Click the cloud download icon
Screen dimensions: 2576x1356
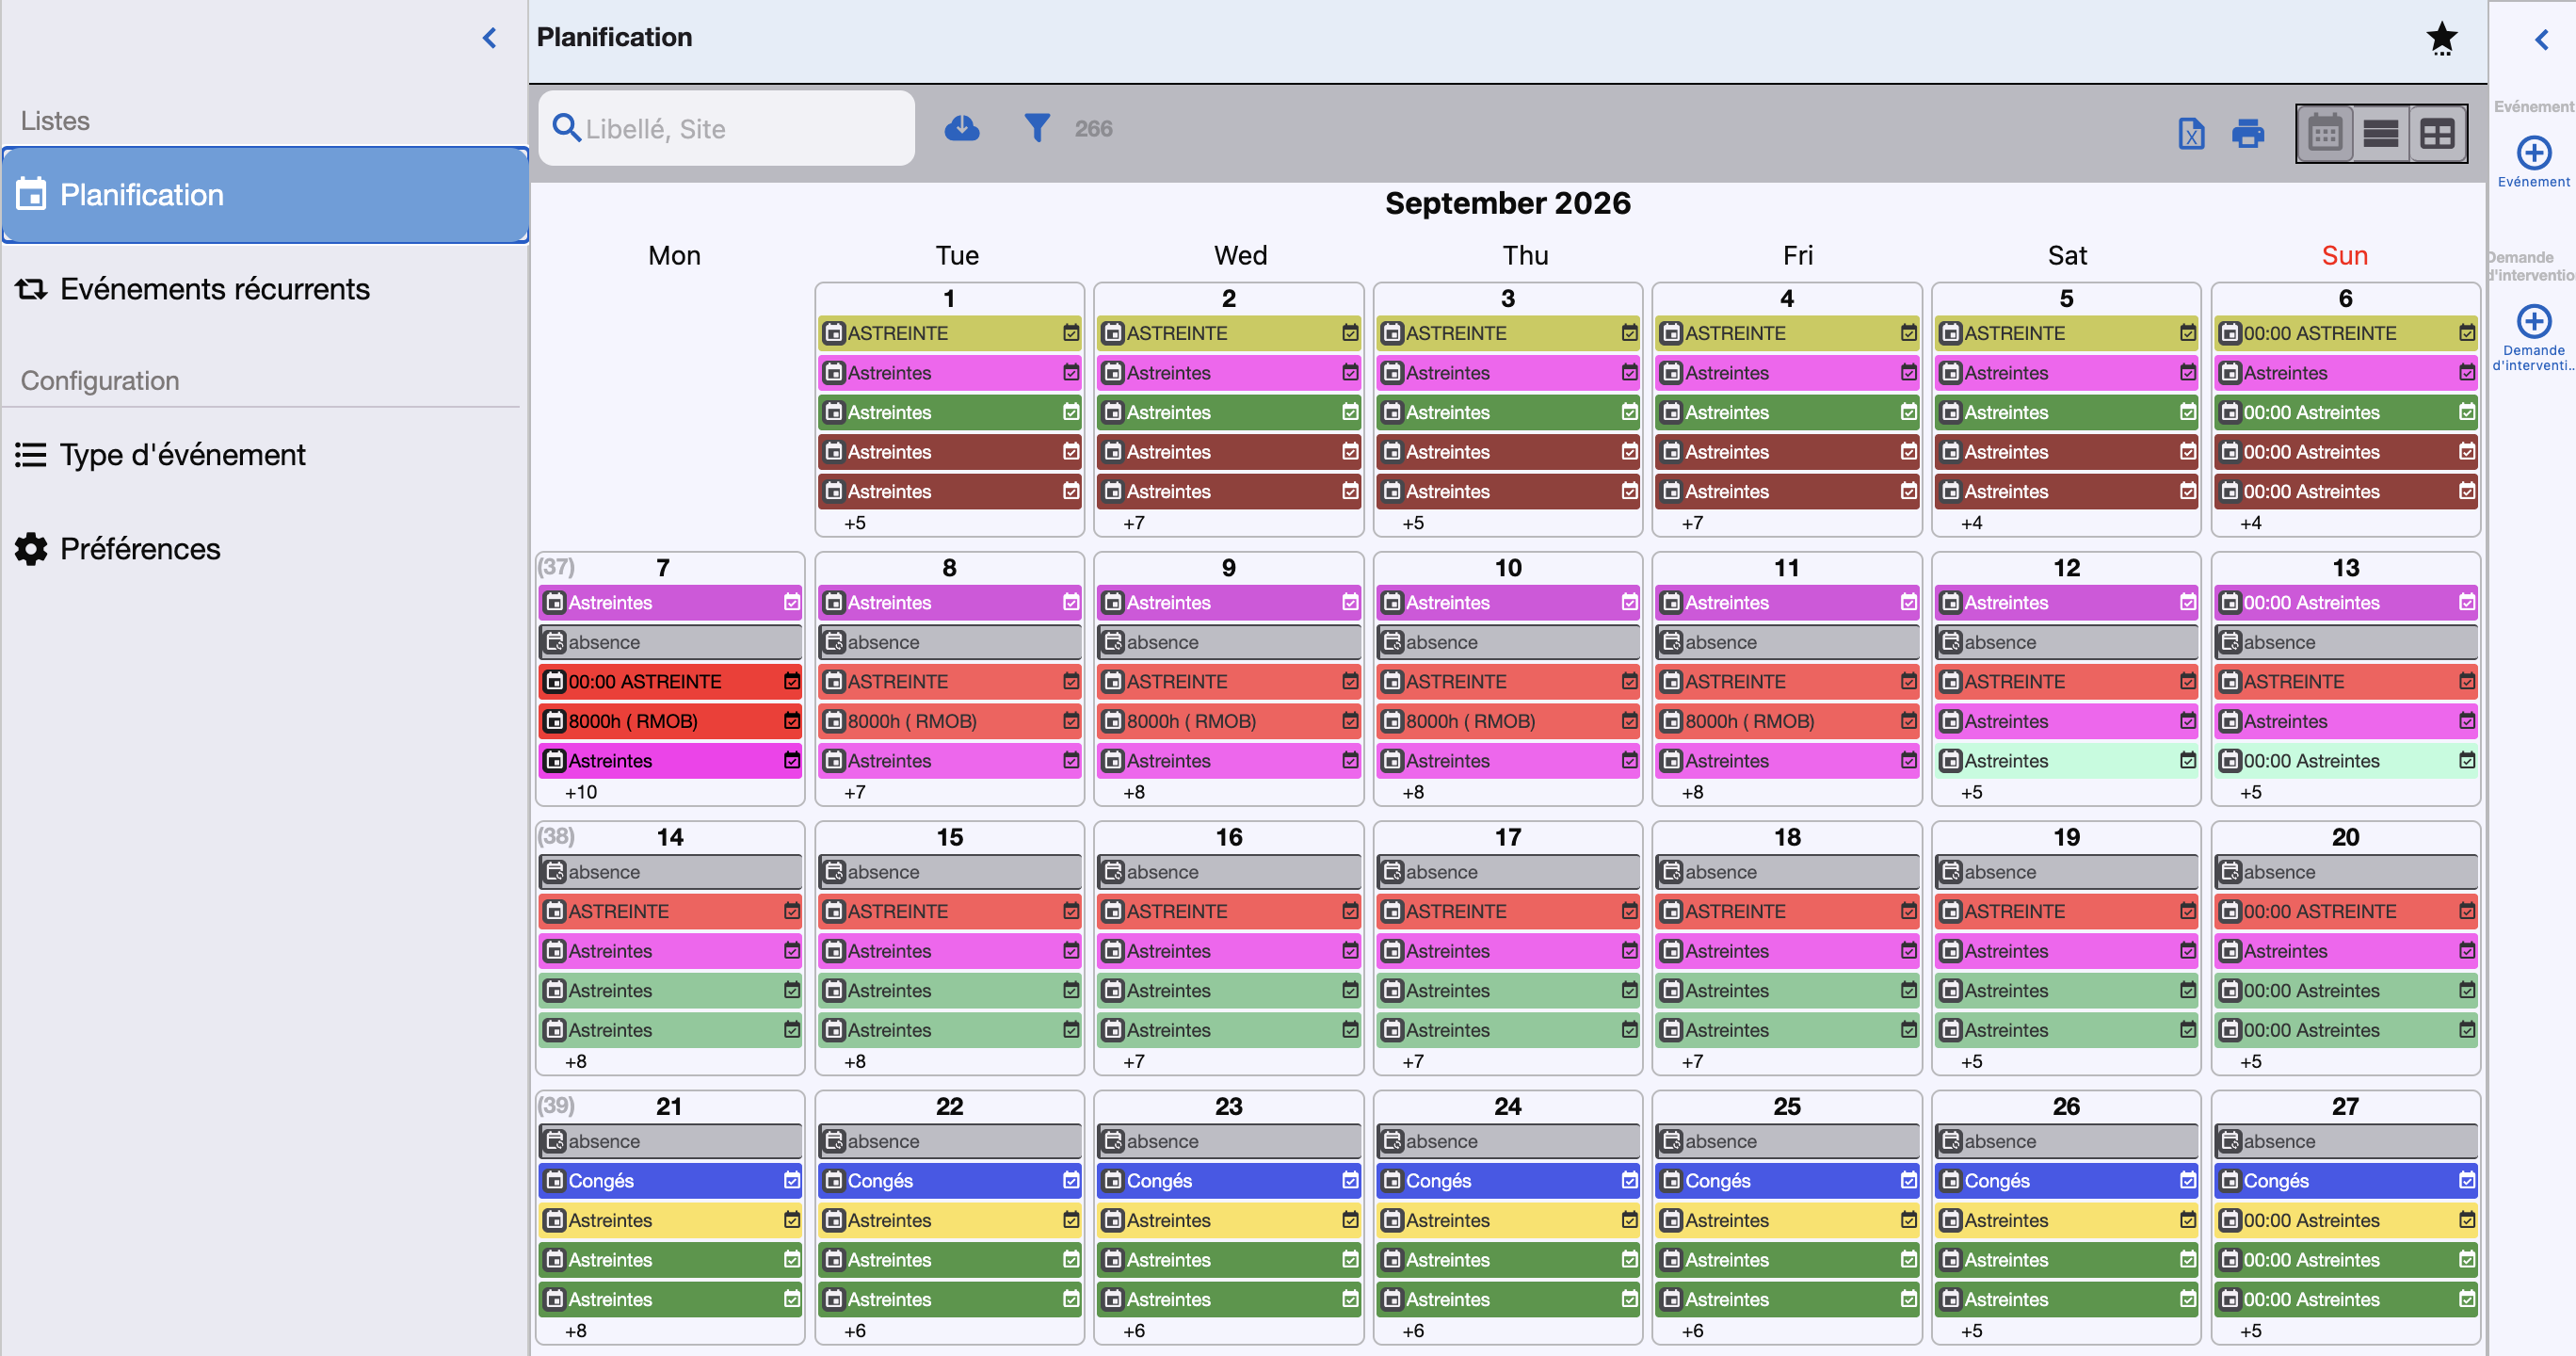point(962,129)
